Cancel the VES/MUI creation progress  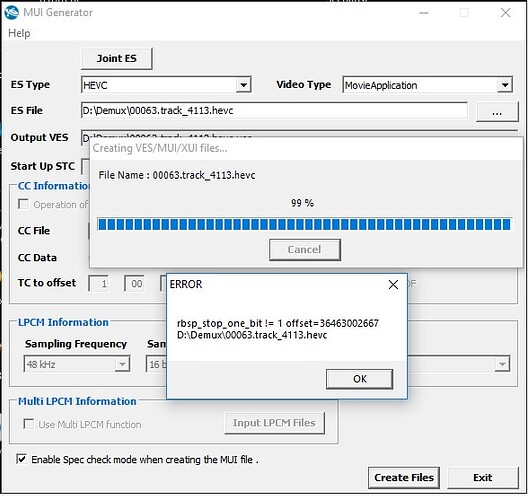pos(305,250)
